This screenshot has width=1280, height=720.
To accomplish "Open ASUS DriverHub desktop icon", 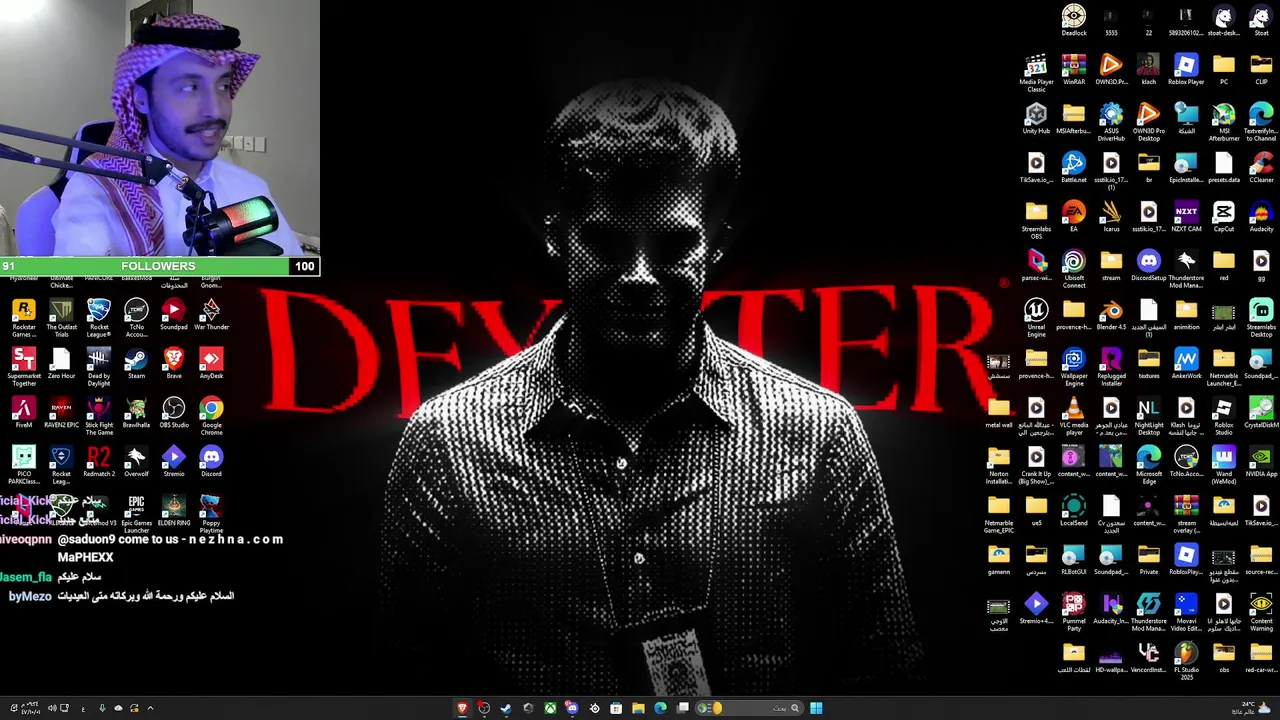I will (x=1111, y=122).
